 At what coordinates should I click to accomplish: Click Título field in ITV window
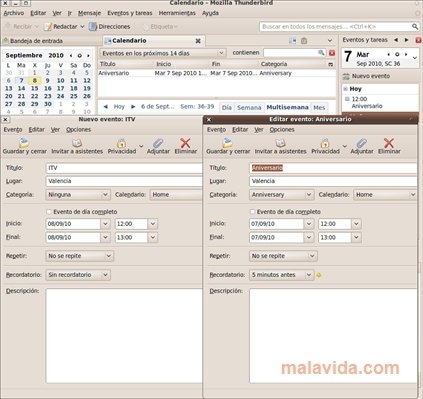124,168
